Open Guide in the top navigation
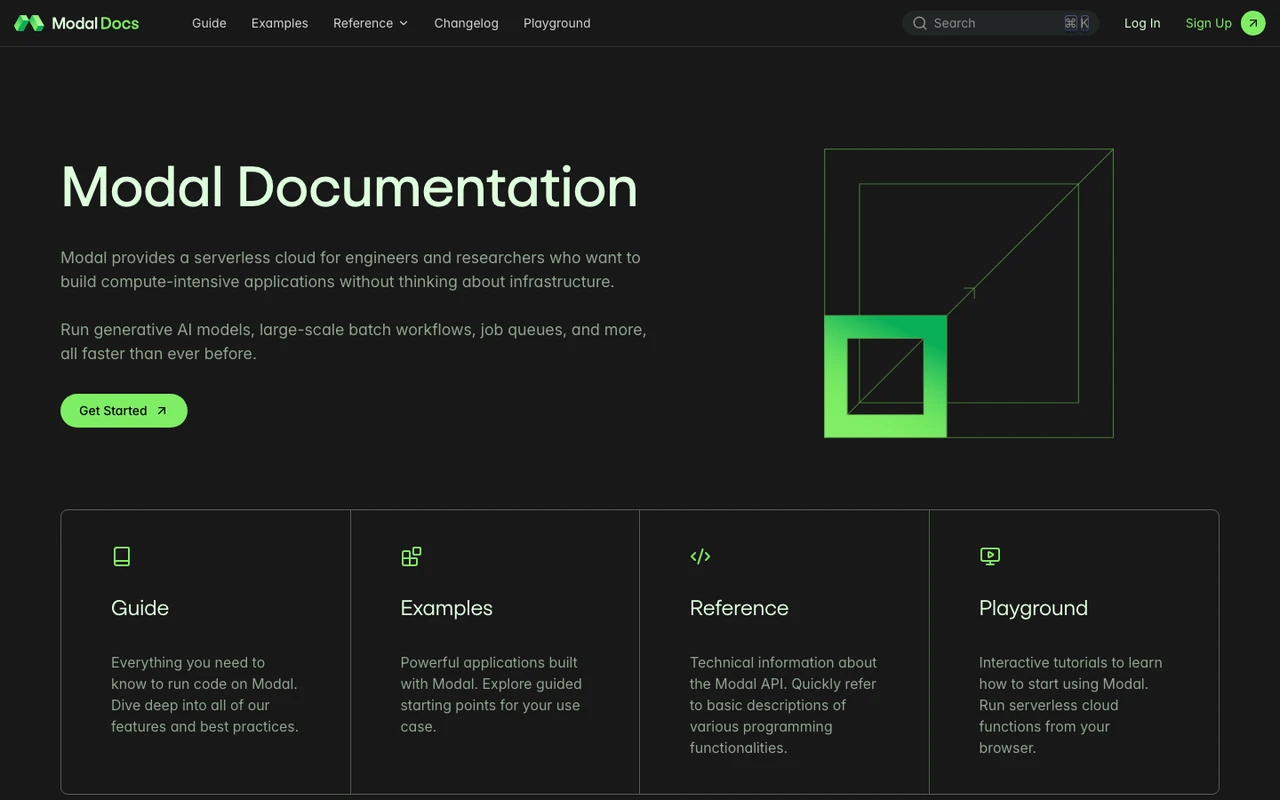 (209, 23)
